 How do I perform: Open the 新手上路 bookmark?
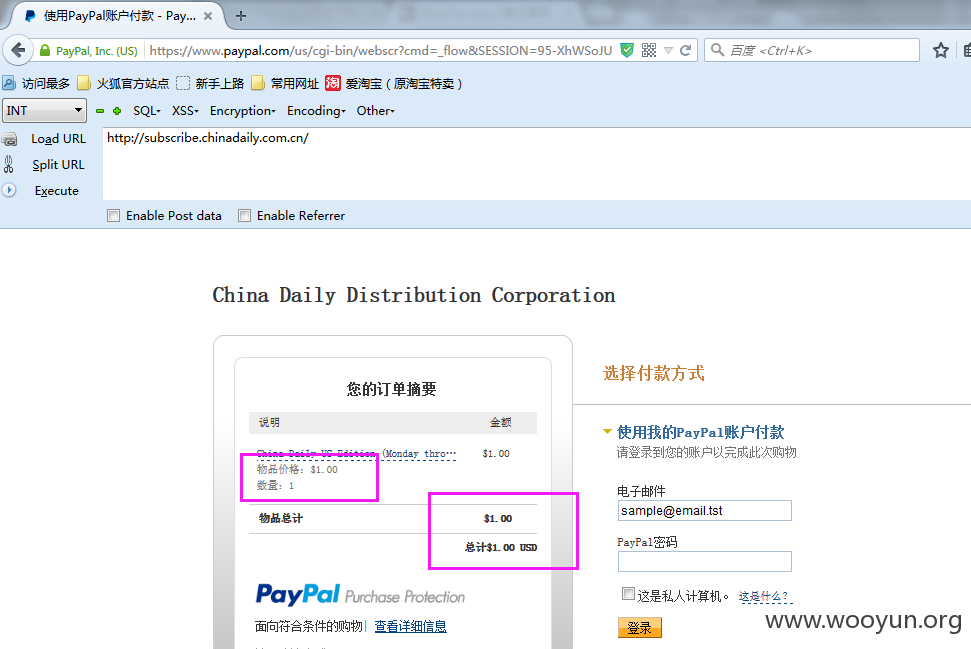coord(210,83)
